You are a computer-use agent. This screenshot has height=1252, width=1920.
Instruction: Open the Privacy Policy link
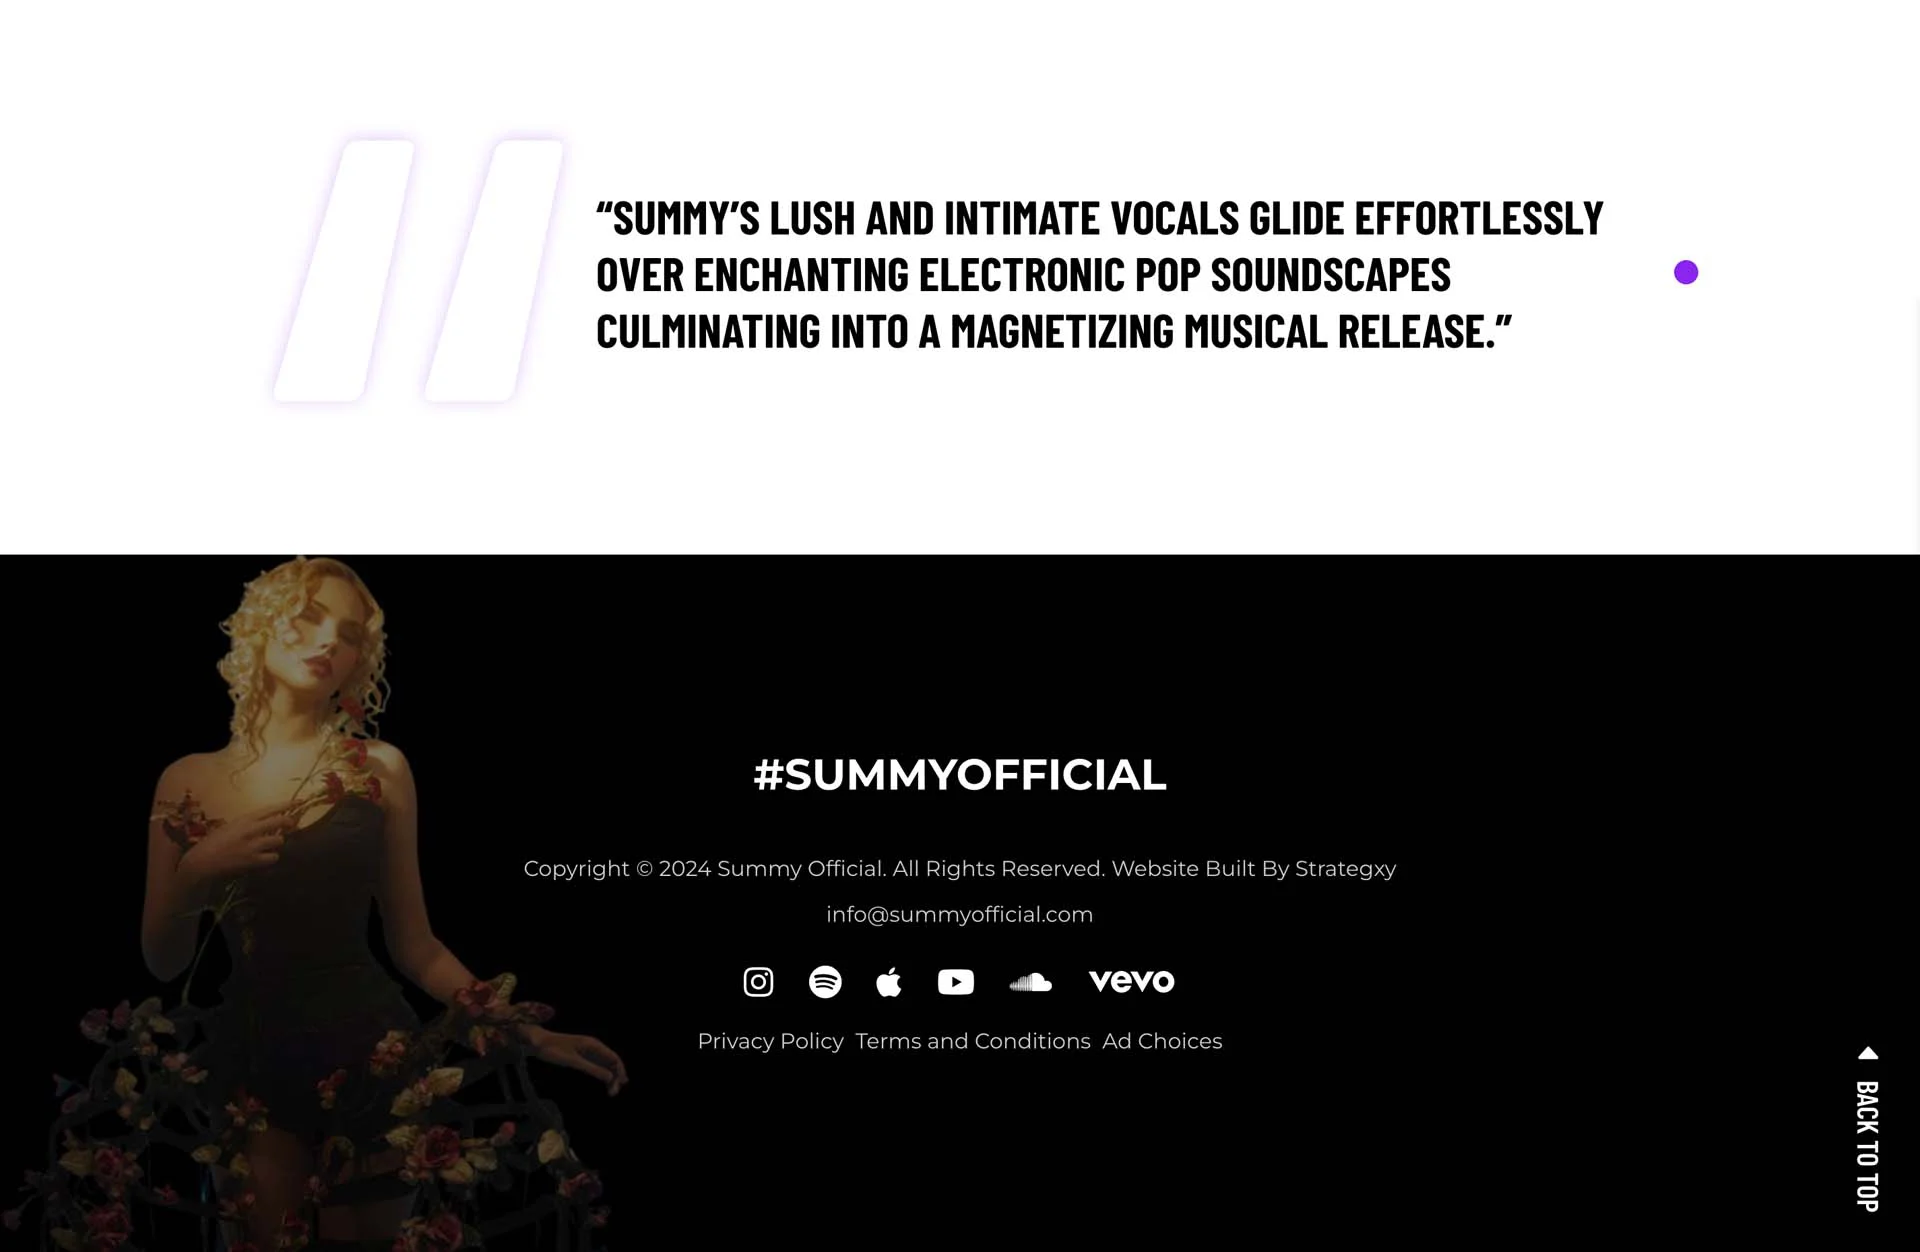tap(770, 1041)
